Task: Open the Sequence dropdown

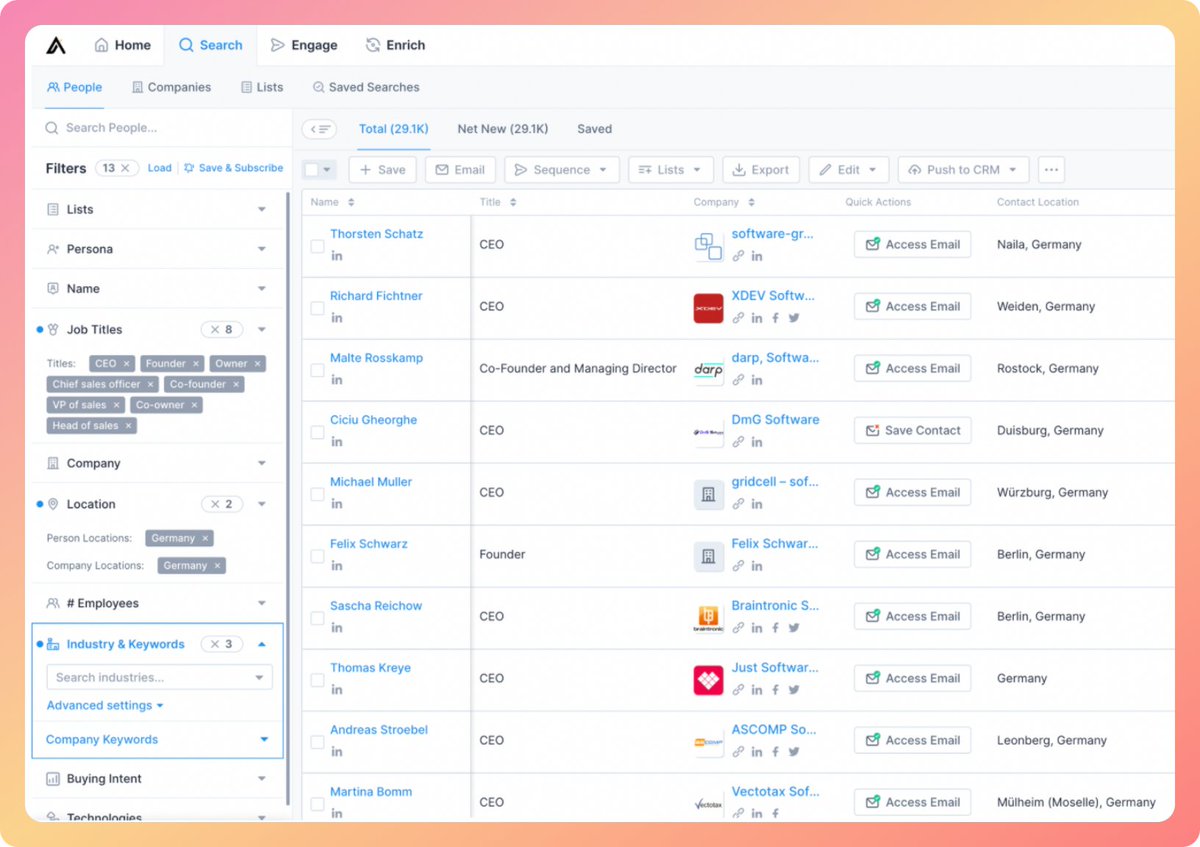Action: [562, 170]
